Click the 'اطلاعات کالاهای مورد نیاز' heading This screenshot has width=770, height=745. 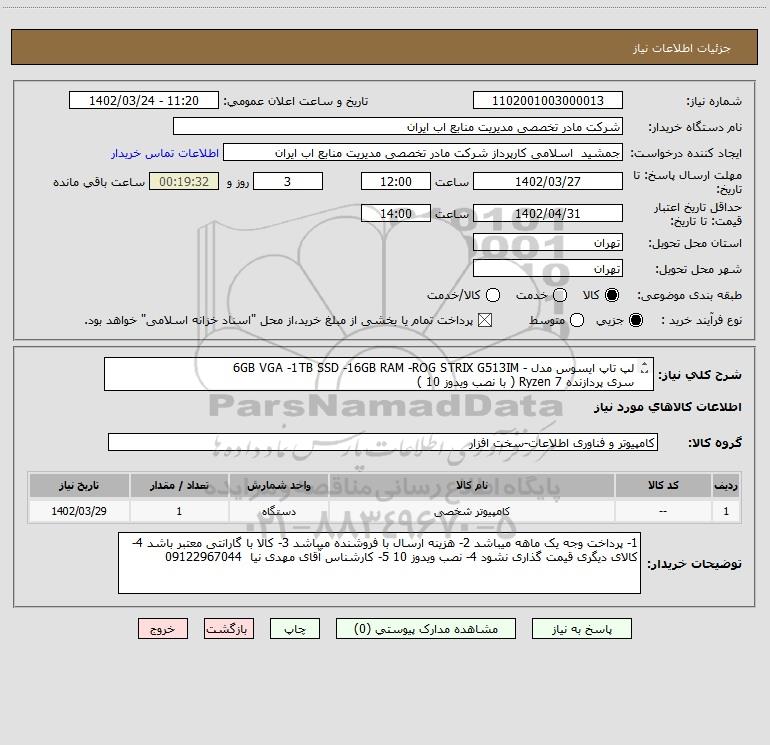[x=668, y=407]
